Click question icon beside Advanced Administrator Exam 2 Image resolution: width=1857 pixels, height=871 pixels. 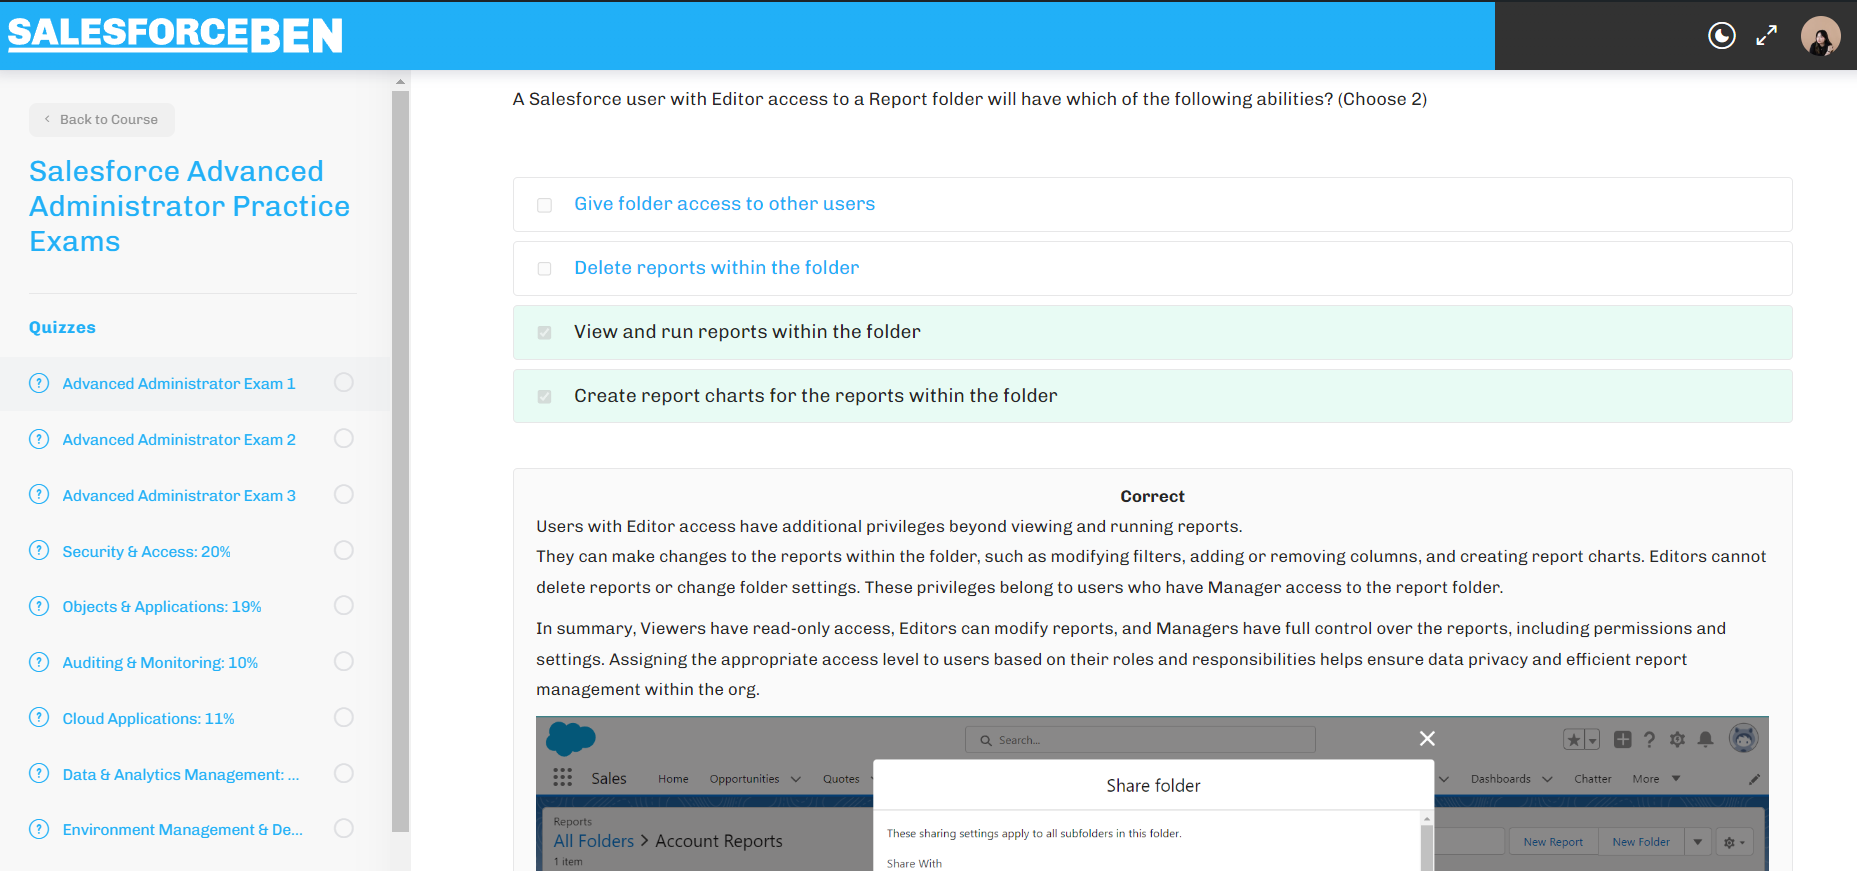tap(39, 439)
